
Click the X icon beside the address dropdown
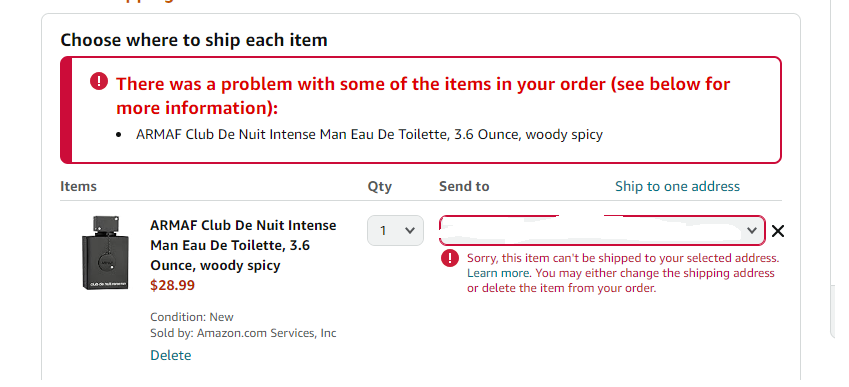click(778, 231)
